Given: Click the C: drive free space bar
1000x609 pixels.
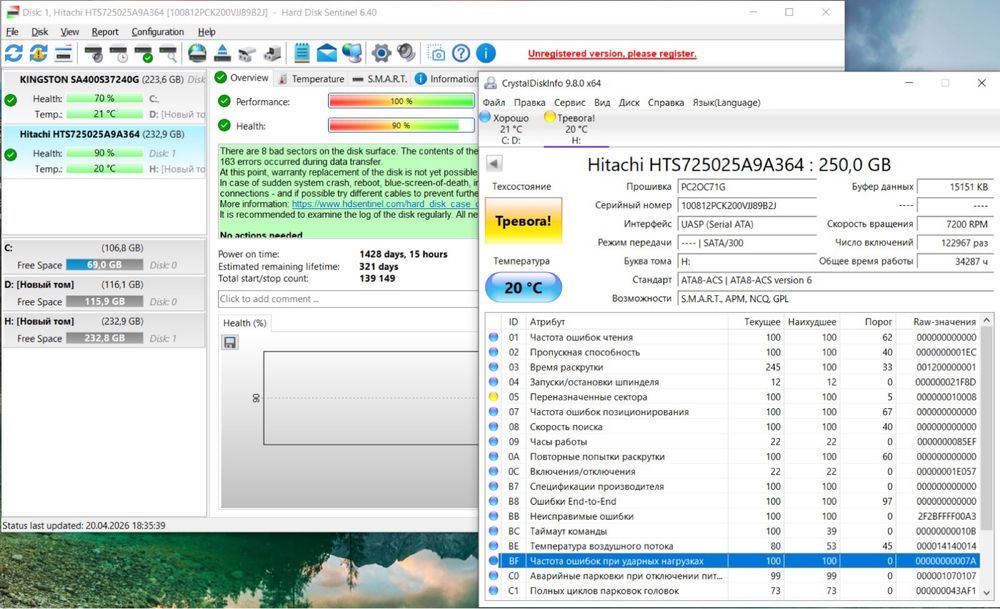Looking at the screenshot, I should 105,265.
